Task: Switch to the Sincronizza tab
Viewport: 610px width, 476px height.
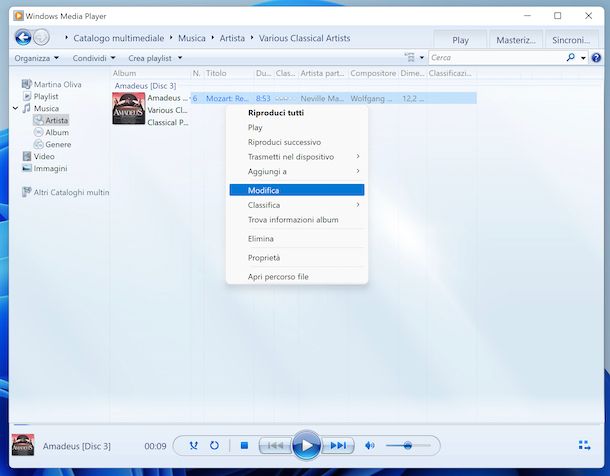Action: [571, 40]
